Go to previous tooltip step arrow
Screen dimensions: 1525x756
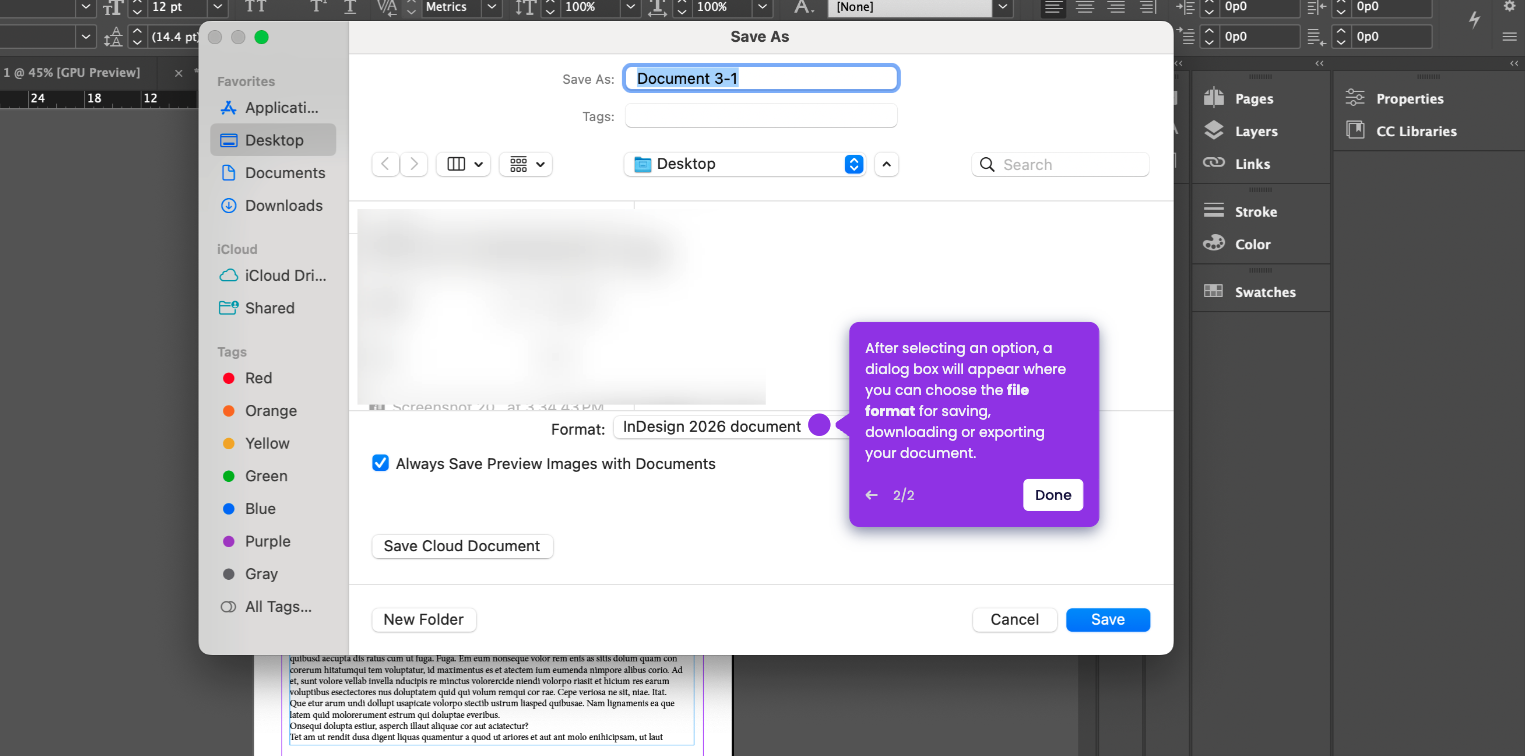pos(872,495)
